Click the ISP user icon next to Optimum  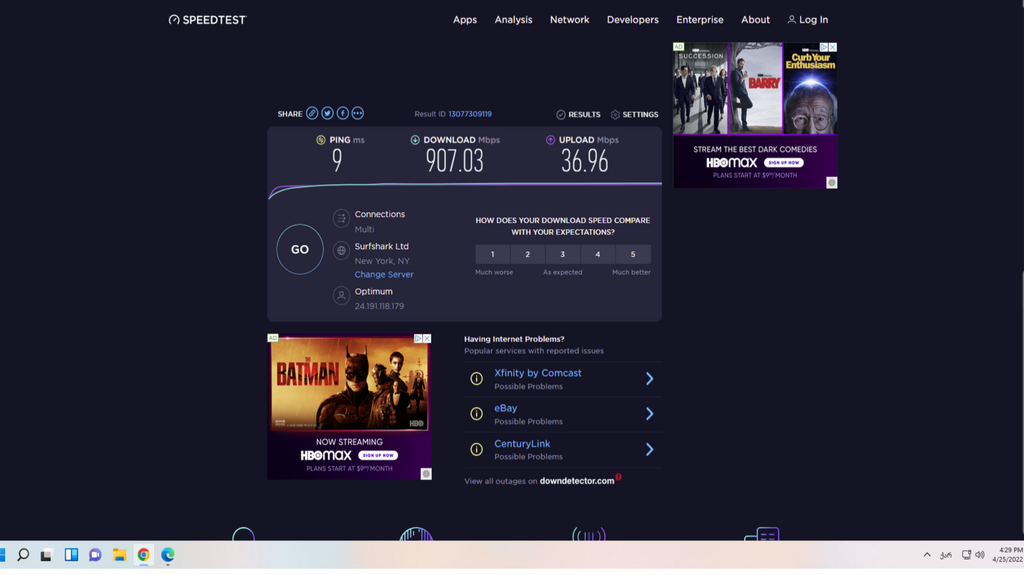(x=341, y=295)
